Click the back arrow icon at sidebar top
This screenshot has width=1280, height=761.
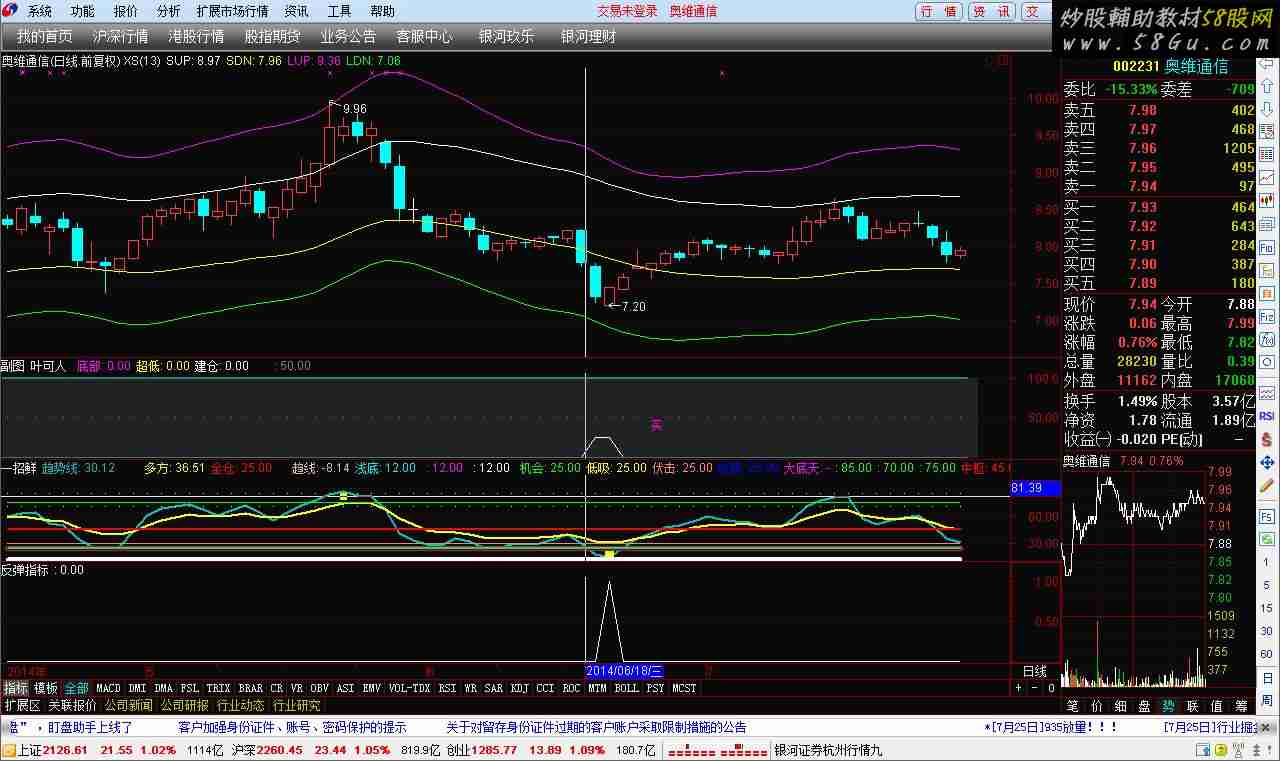point(1267,63)
